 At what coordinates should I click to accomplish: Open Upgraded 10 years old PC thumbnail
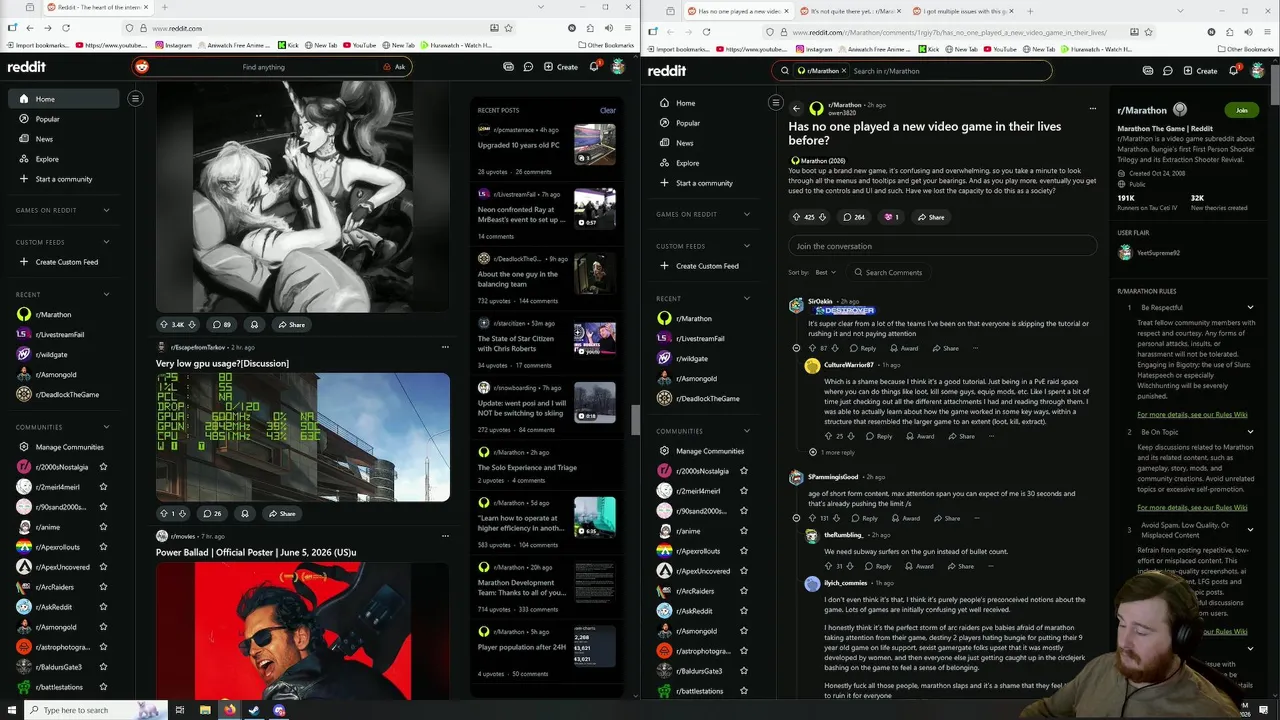coord(594,144)
